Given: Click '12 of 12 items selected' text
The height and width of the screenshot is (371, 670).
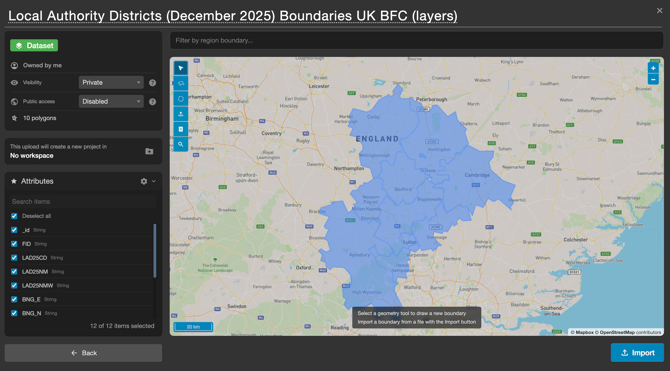Looking at the screenshot, I should pyautogui.click(x=122, y=326).
